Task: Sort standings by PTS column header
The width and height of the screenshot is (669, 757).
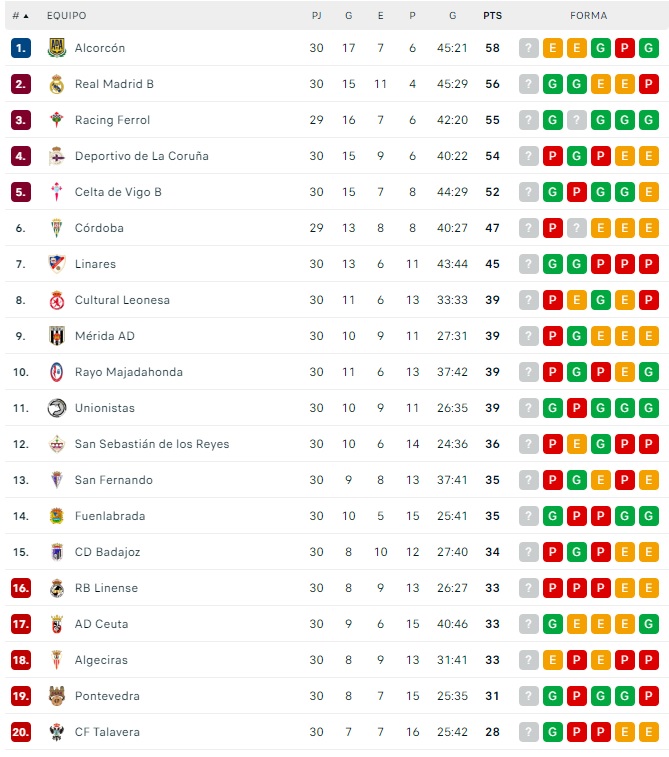Action: 492,16
